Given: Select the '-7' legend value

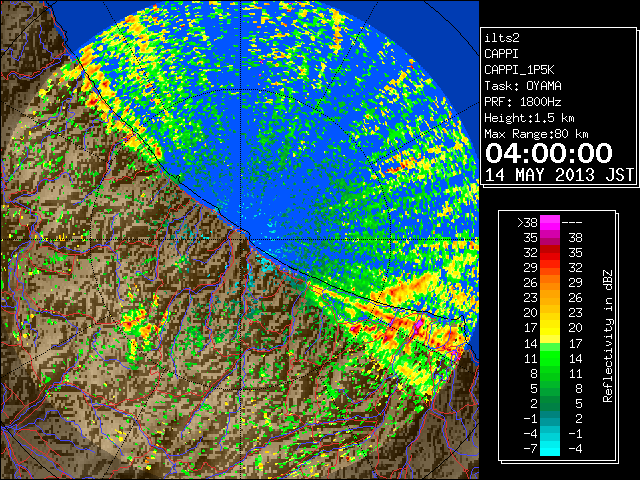Looking at the screenshot, I should (530, 449).
